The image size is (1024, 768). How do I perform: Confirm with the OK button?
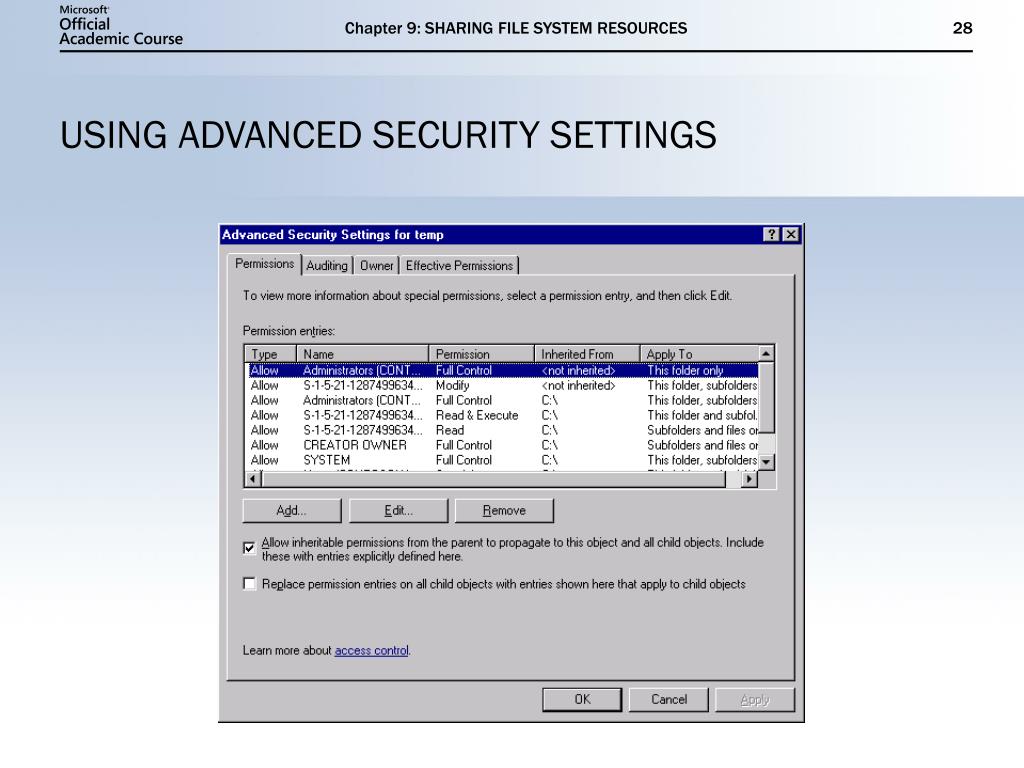582,699
